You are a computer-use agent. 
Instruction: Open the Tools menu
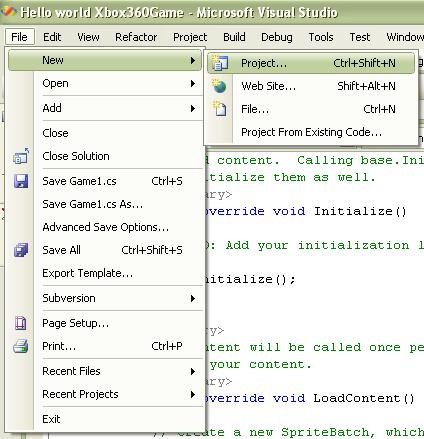[x=321, y=37]
